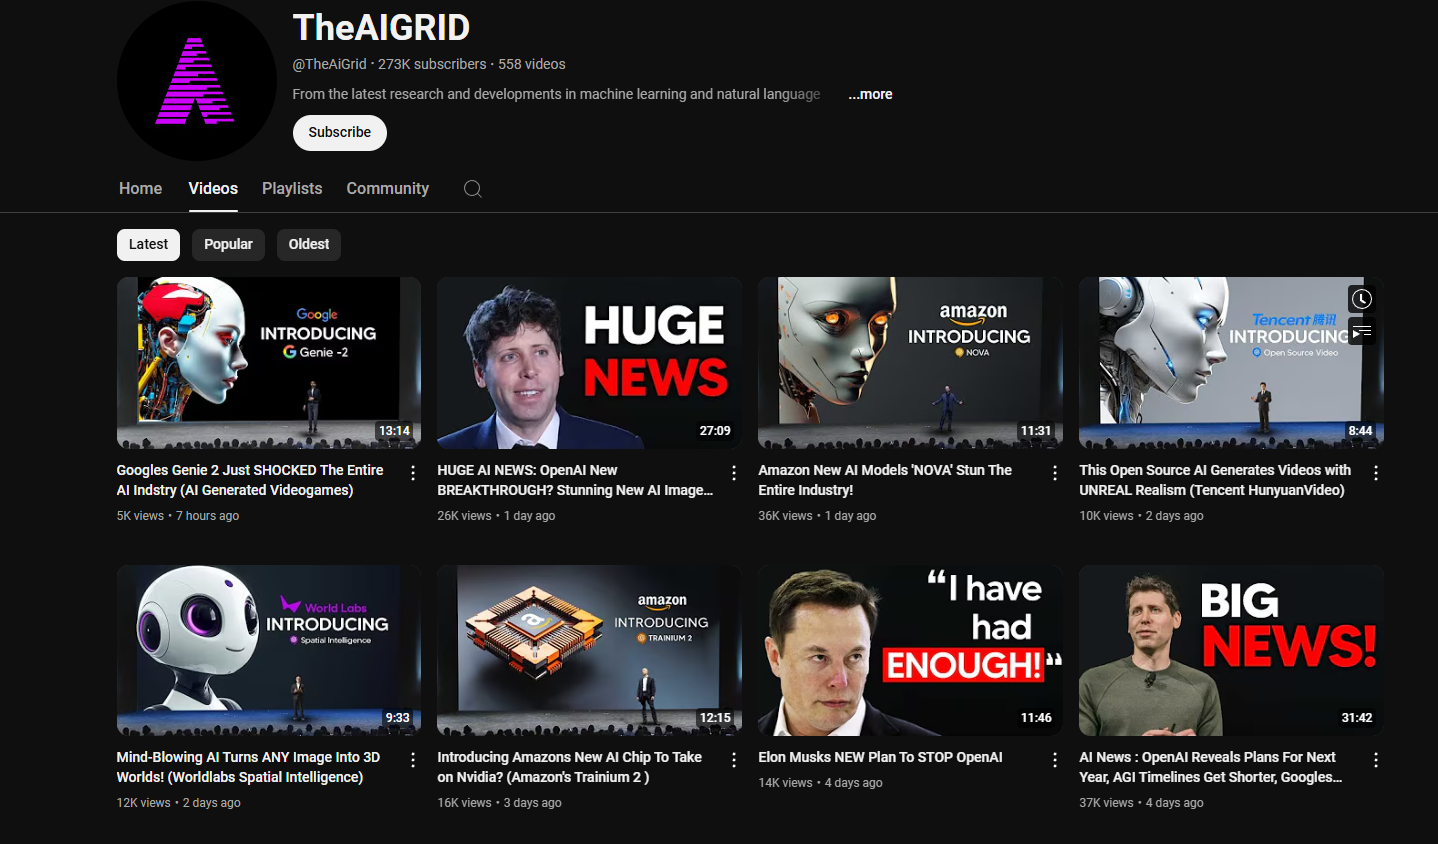Open World Labs Spatial Intelligence thumbnail
1438x844 pixels.
click(269, 650)
